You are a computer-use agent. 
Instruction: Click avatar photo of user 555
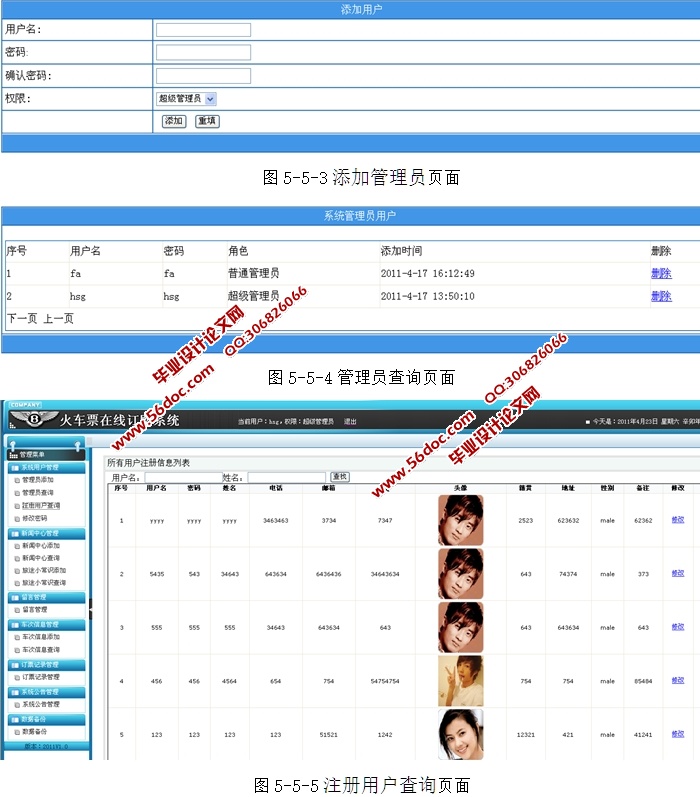(461, 627)
